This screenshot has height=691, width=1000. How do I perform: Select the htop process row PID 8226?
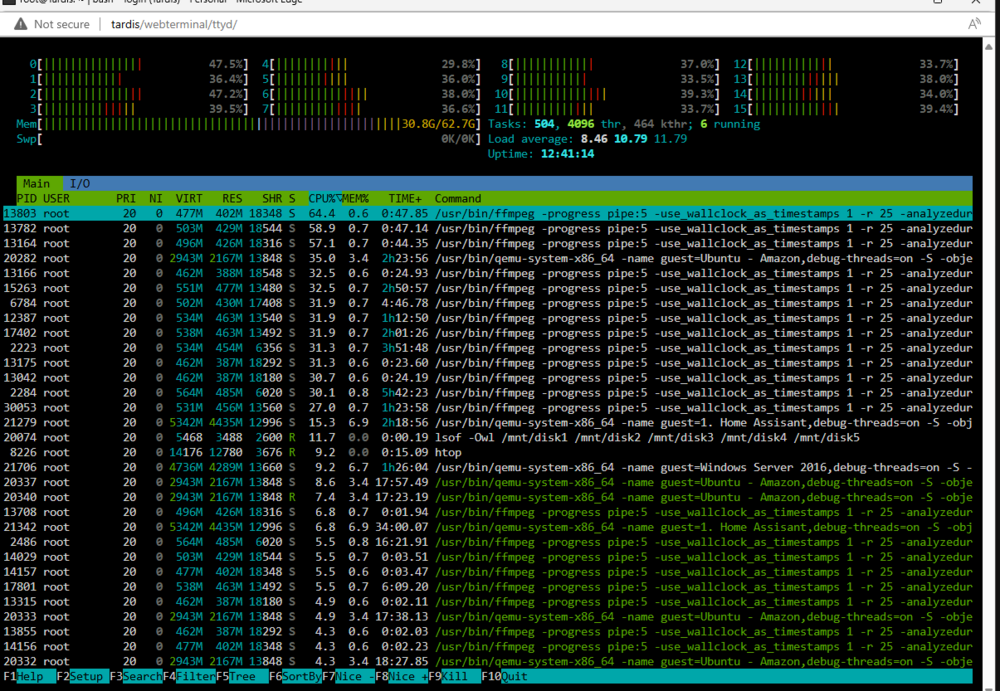(x=488, y=452)
